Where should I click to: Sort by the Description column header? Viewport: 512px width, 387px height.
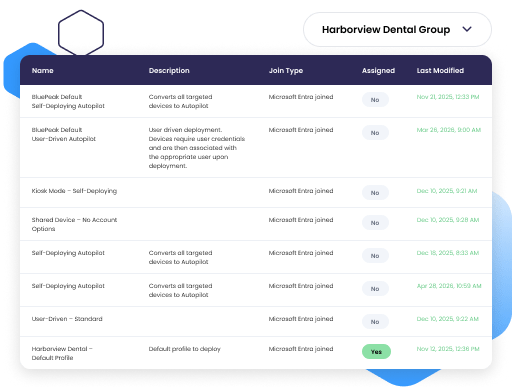coord(169,71)
